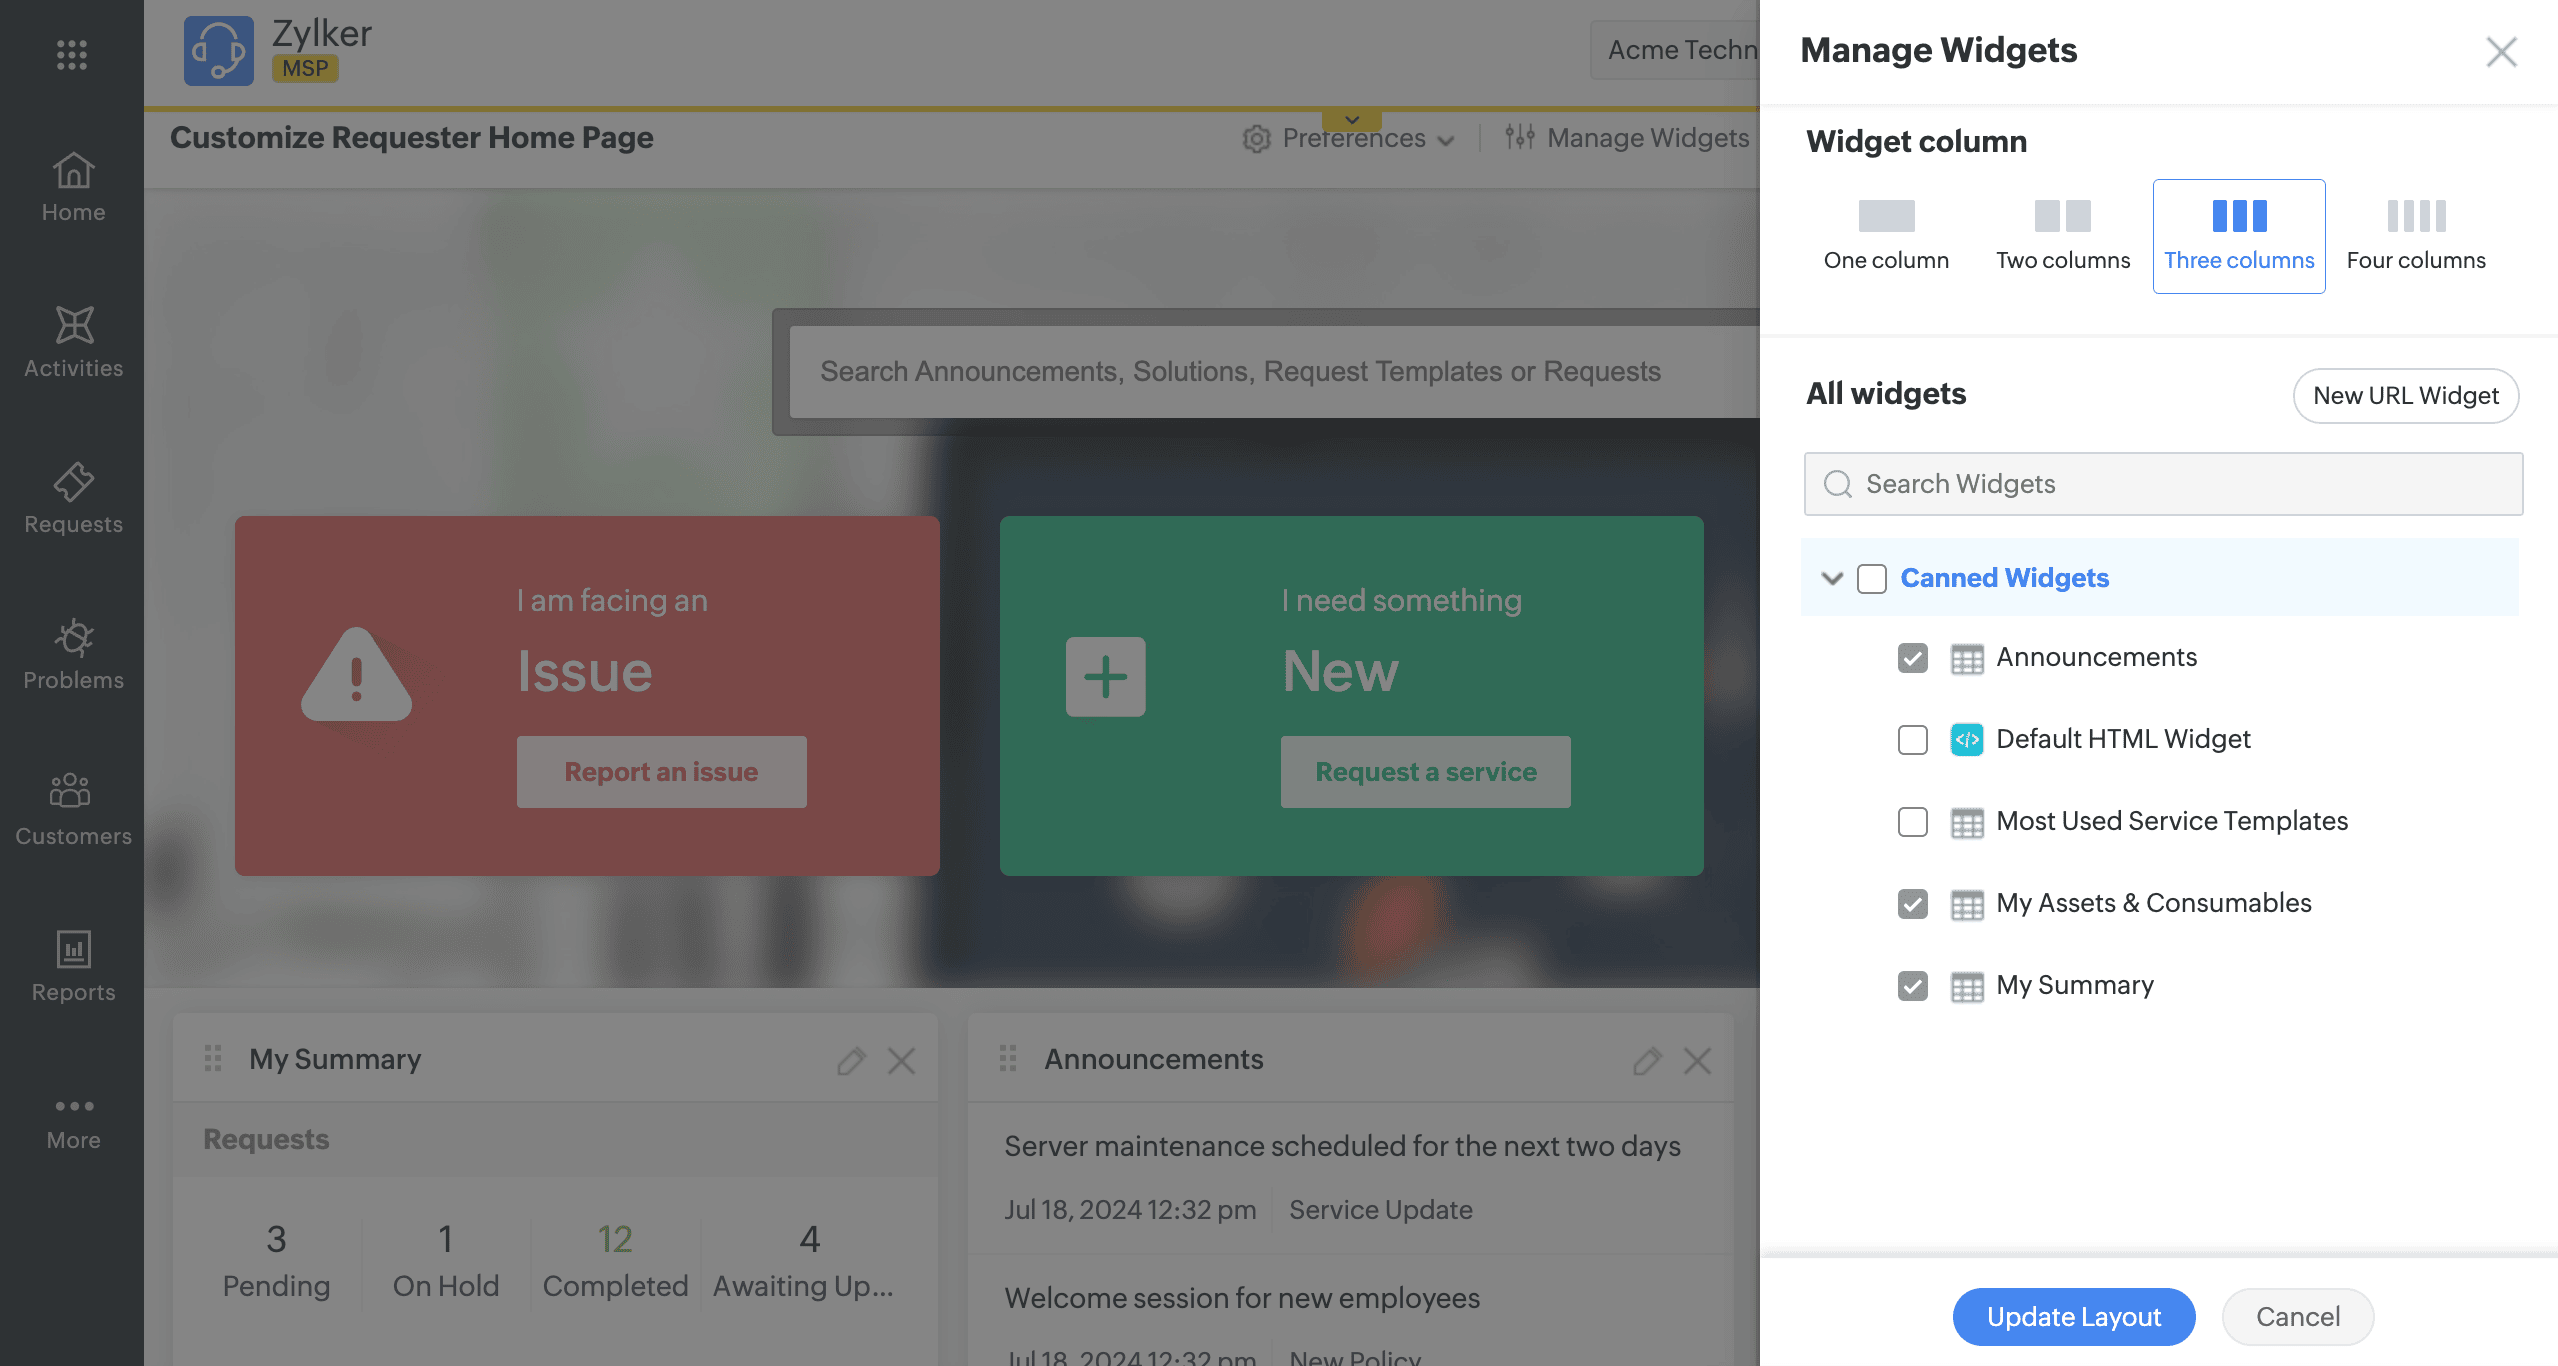Click the edit pencil on My Summary widget
2558x1366 pixels.
[x=851, y=1060]
